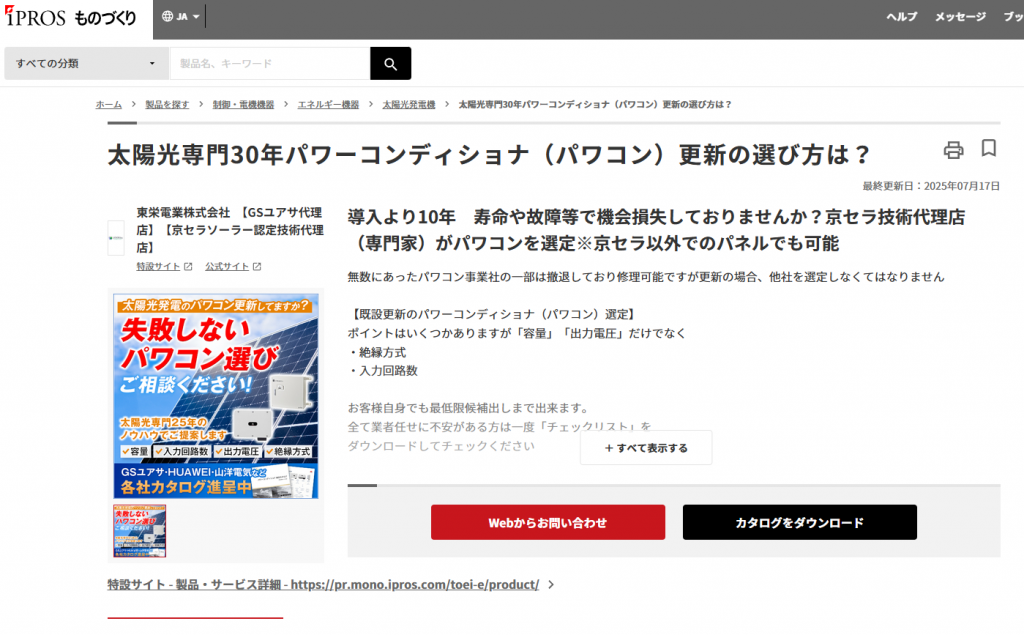Image resolution: width=1024 pixels, height=635 pixels.
Task: Open 太陽光発電機 breadcrumb link
Action: (408, 105)
